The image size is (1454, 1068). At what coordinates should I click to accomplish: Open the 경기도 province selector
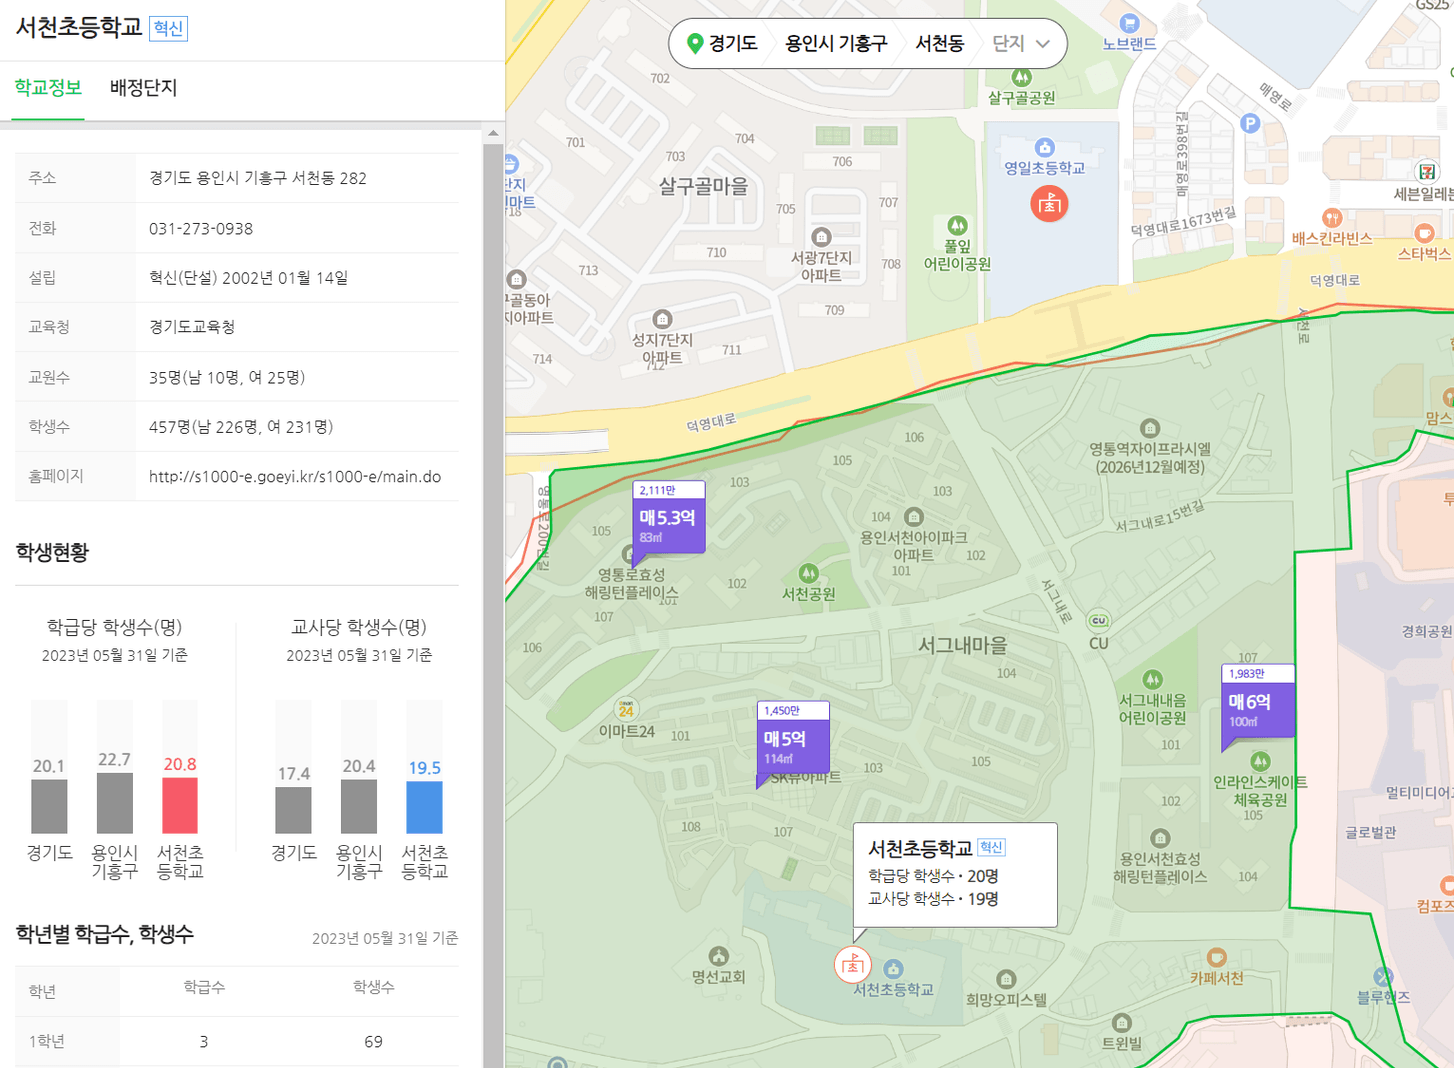[x=723, y=44]
